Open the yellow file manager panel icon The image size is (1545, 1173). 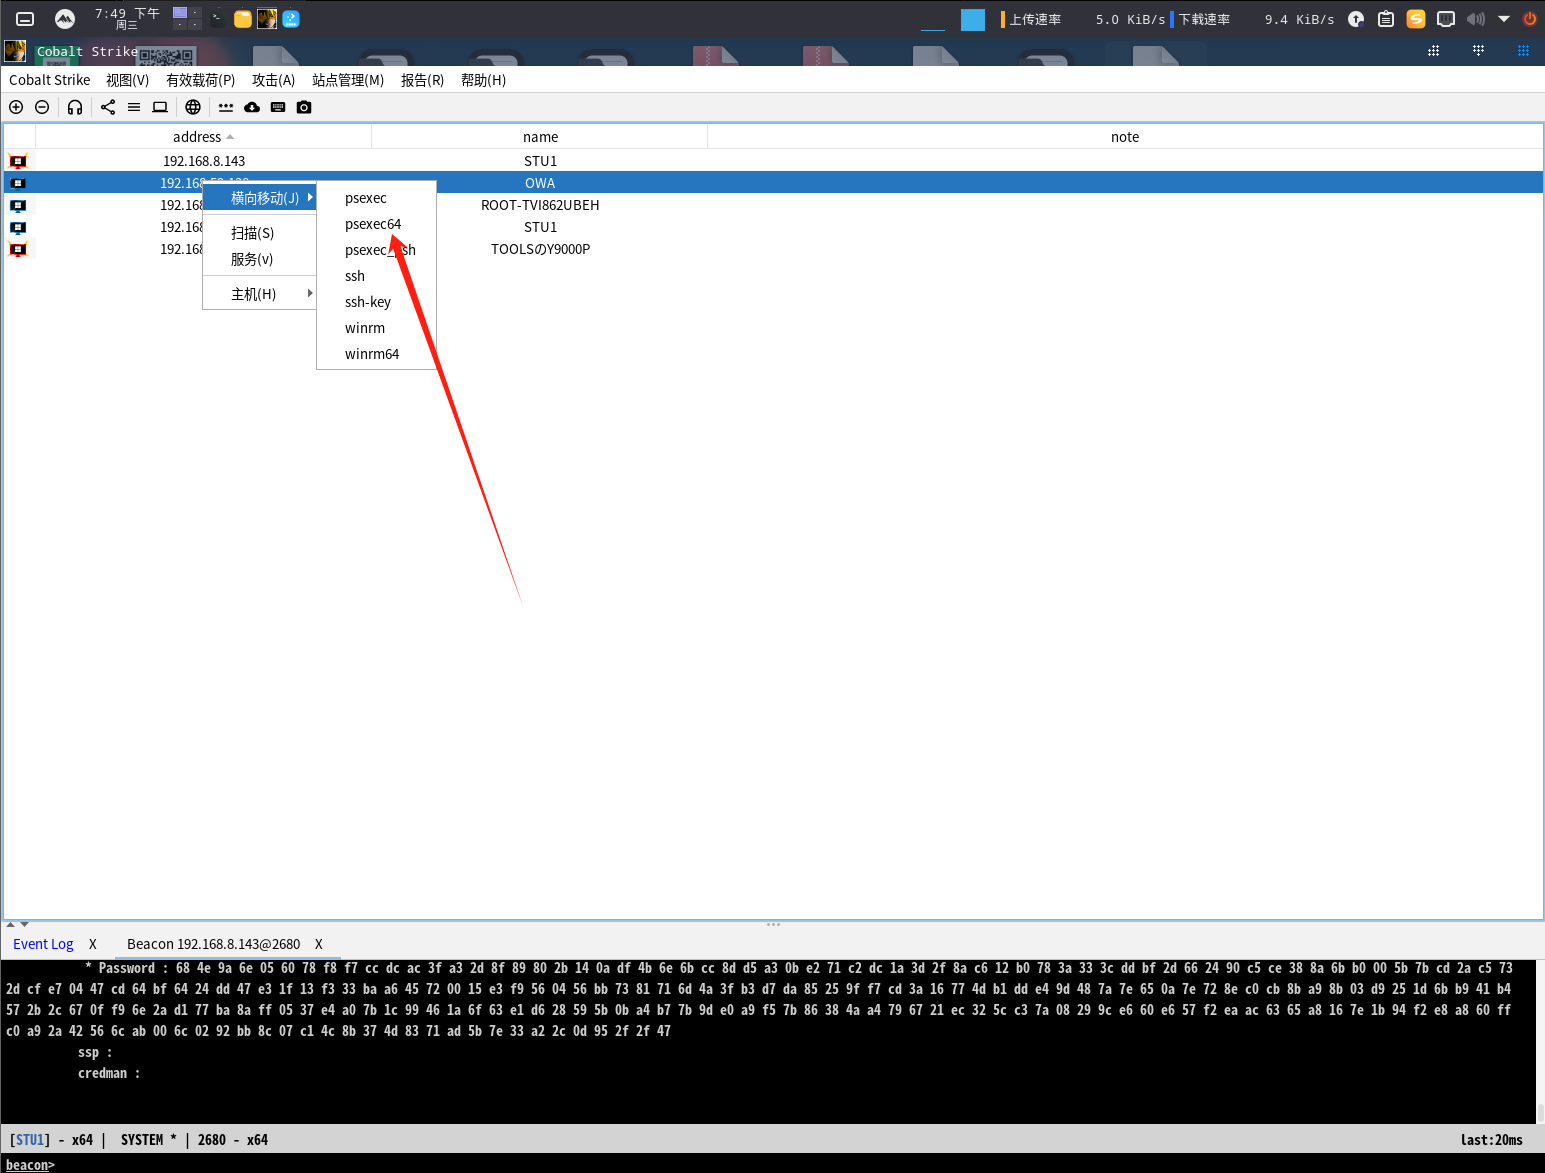click(242, 18)
